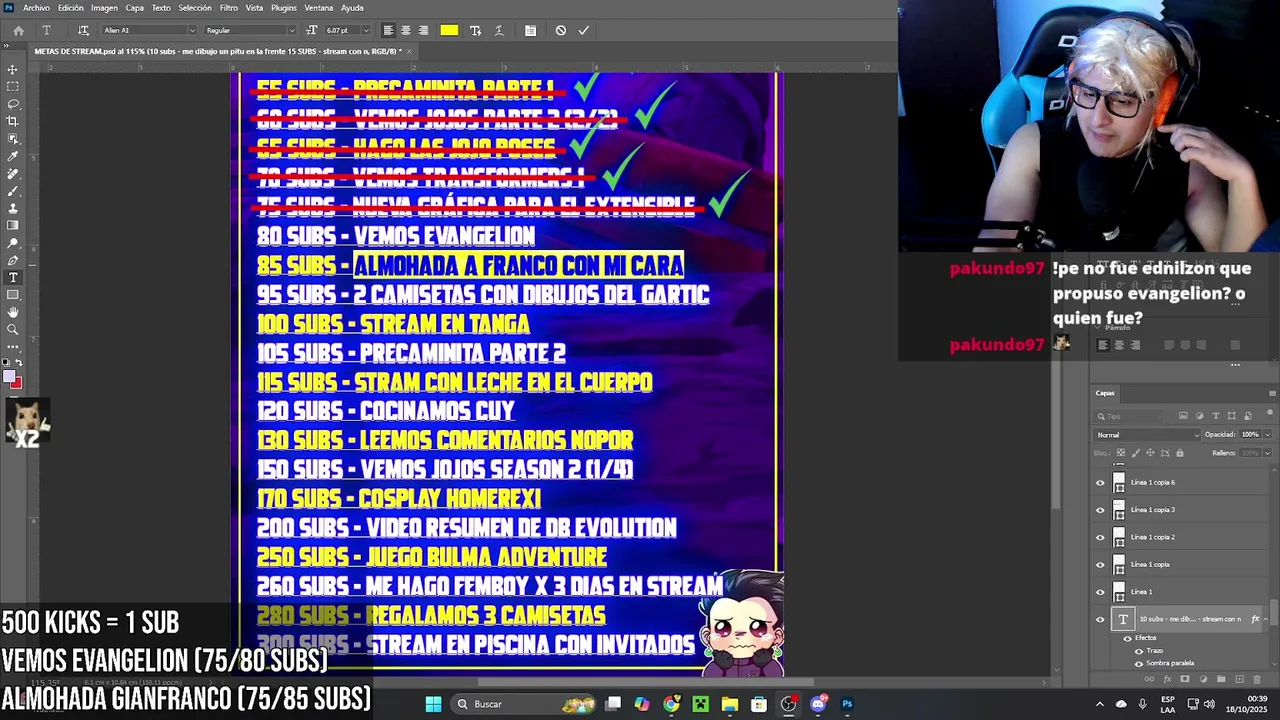Hide the Línea 1 copia layer
Viewport: 1280px width, 720px height.
1100,564
